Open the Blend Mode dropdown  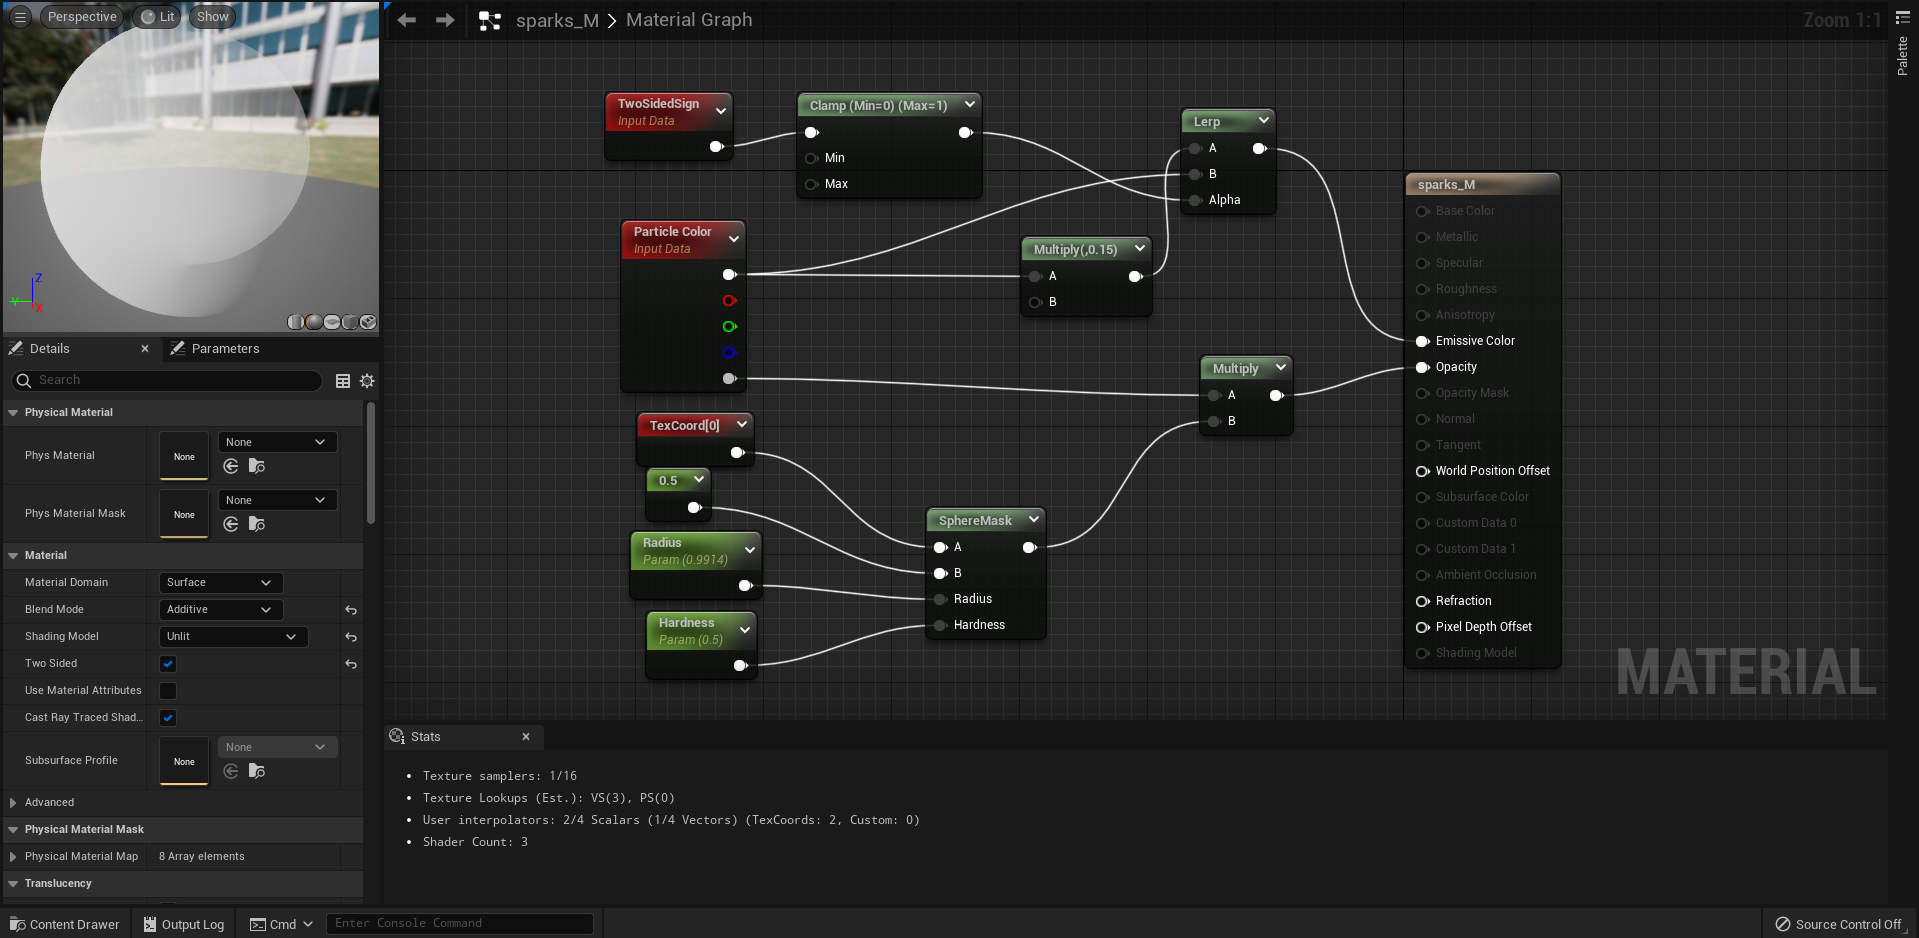point(220,610)
